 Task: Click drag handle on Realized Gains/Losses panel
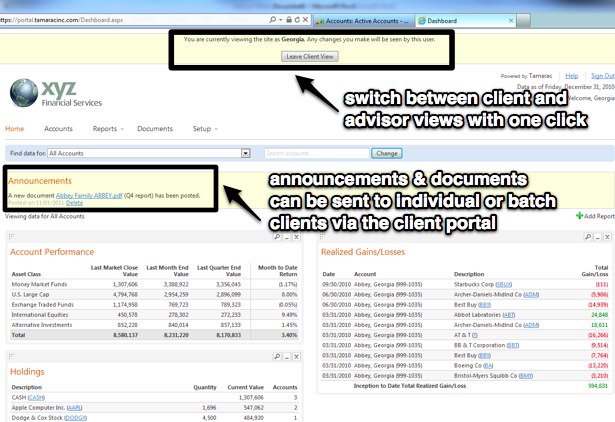322,236
